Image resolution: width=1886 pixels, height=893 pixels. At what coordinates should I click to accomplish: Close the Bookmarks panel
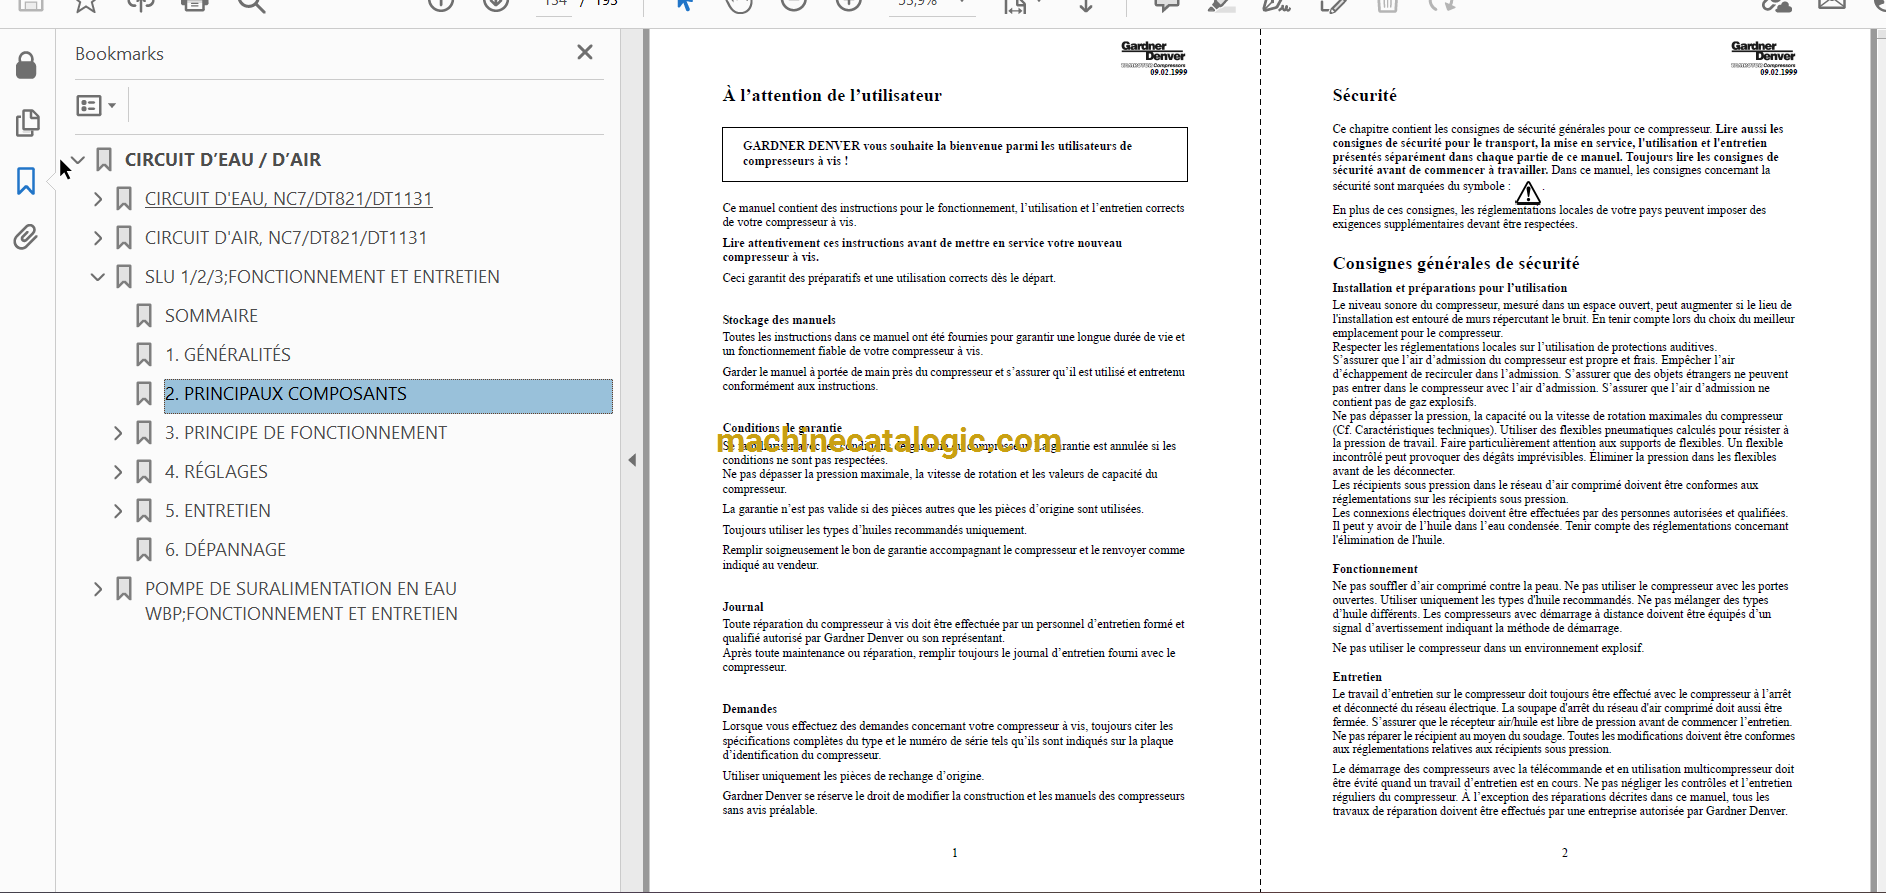tap(585, 52)
